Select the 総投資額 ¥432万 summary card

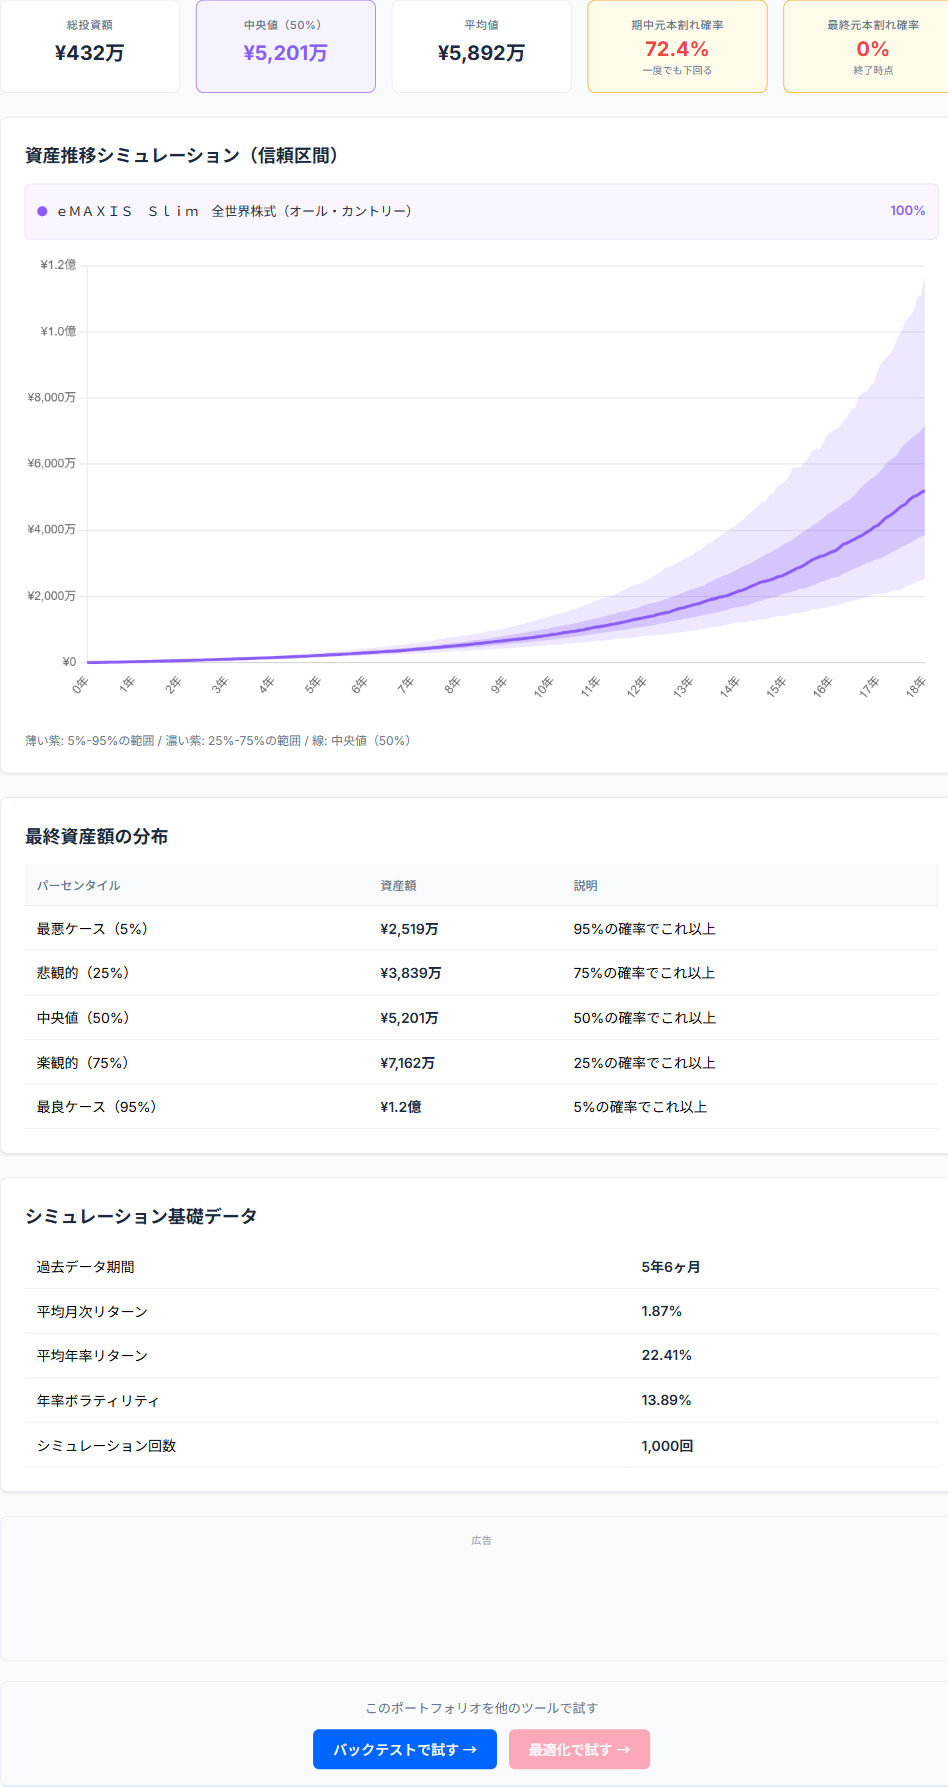coord(90,46)
